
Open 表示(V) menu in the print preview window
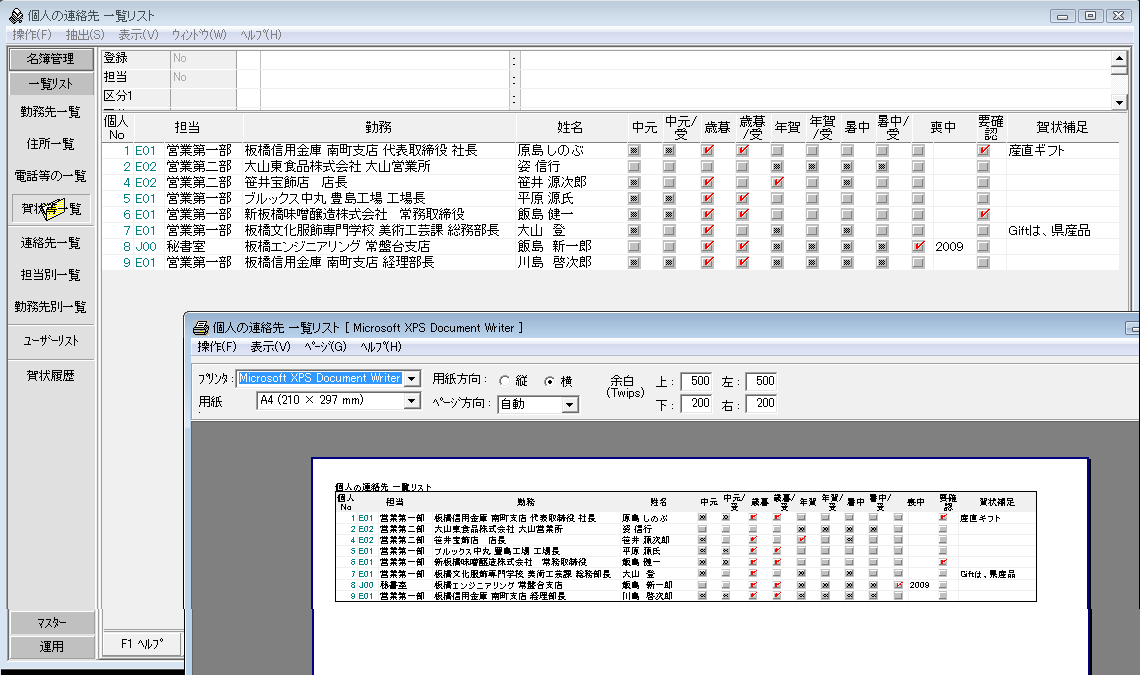tap(270, 347)
